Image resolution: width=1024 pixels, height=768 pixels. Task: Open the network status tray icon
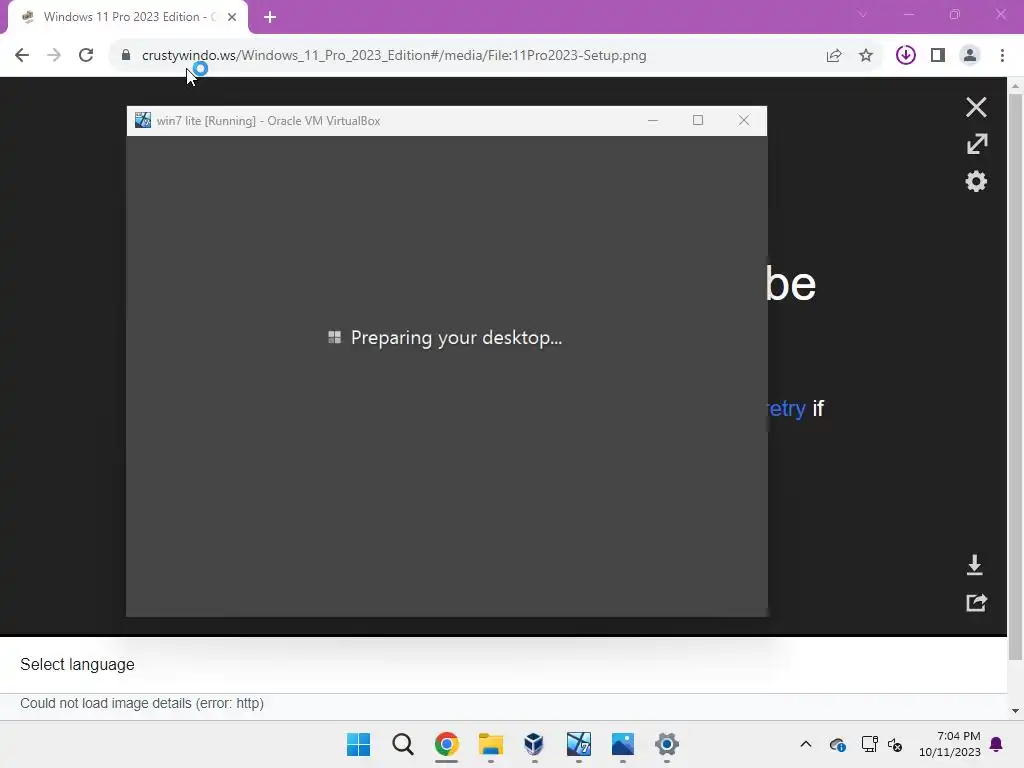[869, 744]
